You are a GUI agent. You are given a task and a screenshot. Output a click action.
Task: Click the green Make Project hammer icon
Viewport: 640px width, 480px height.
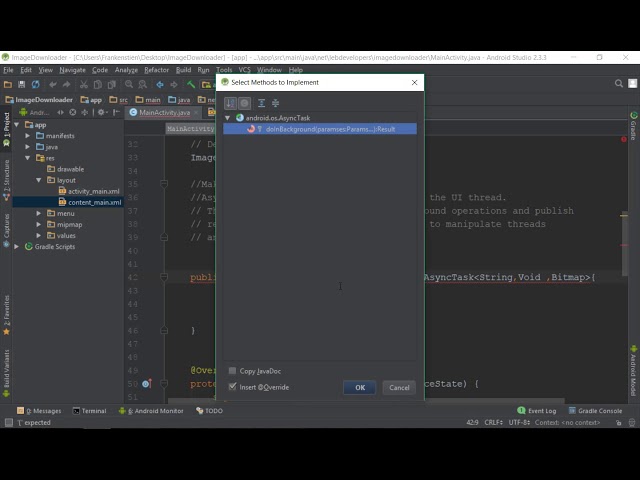(x=191, y=84)
